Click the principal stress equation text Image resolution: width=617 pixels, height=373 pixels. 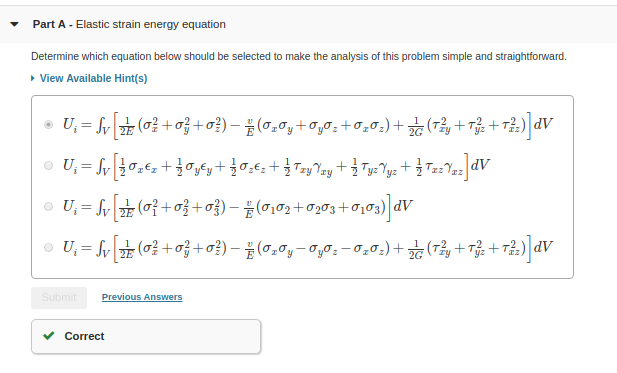point(237,207)
